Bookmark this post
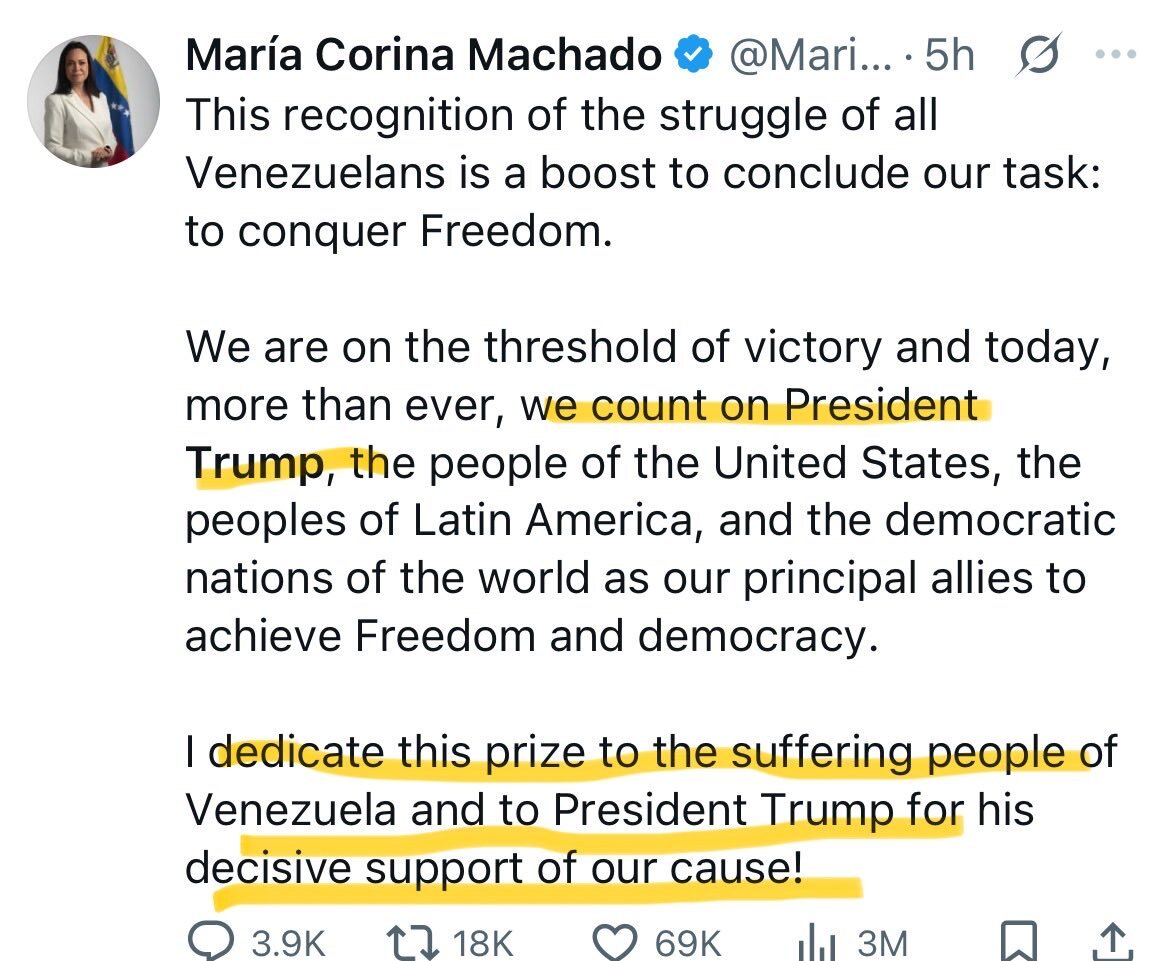 1021,941
